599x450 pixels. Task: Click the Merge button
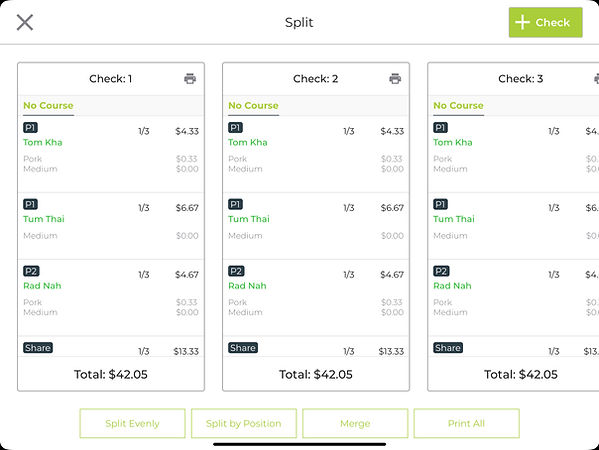(355, 423)
